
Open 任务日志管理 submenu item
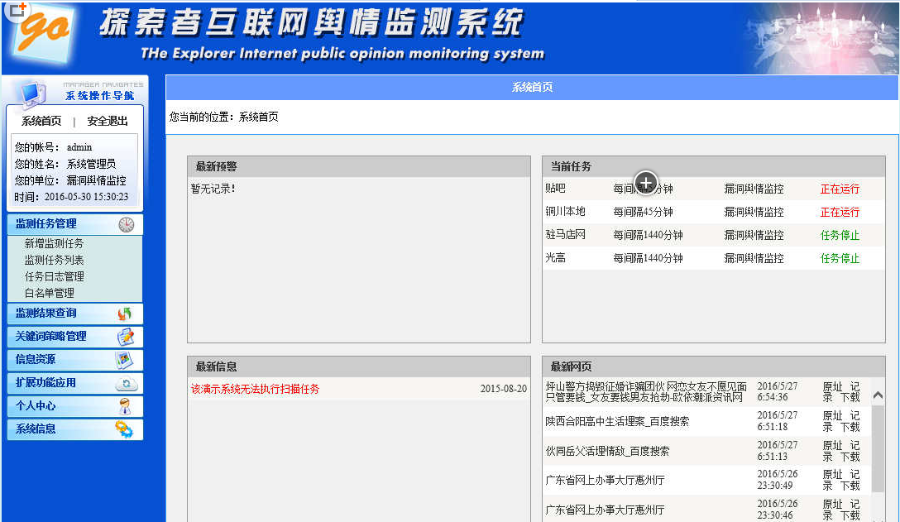54,277
